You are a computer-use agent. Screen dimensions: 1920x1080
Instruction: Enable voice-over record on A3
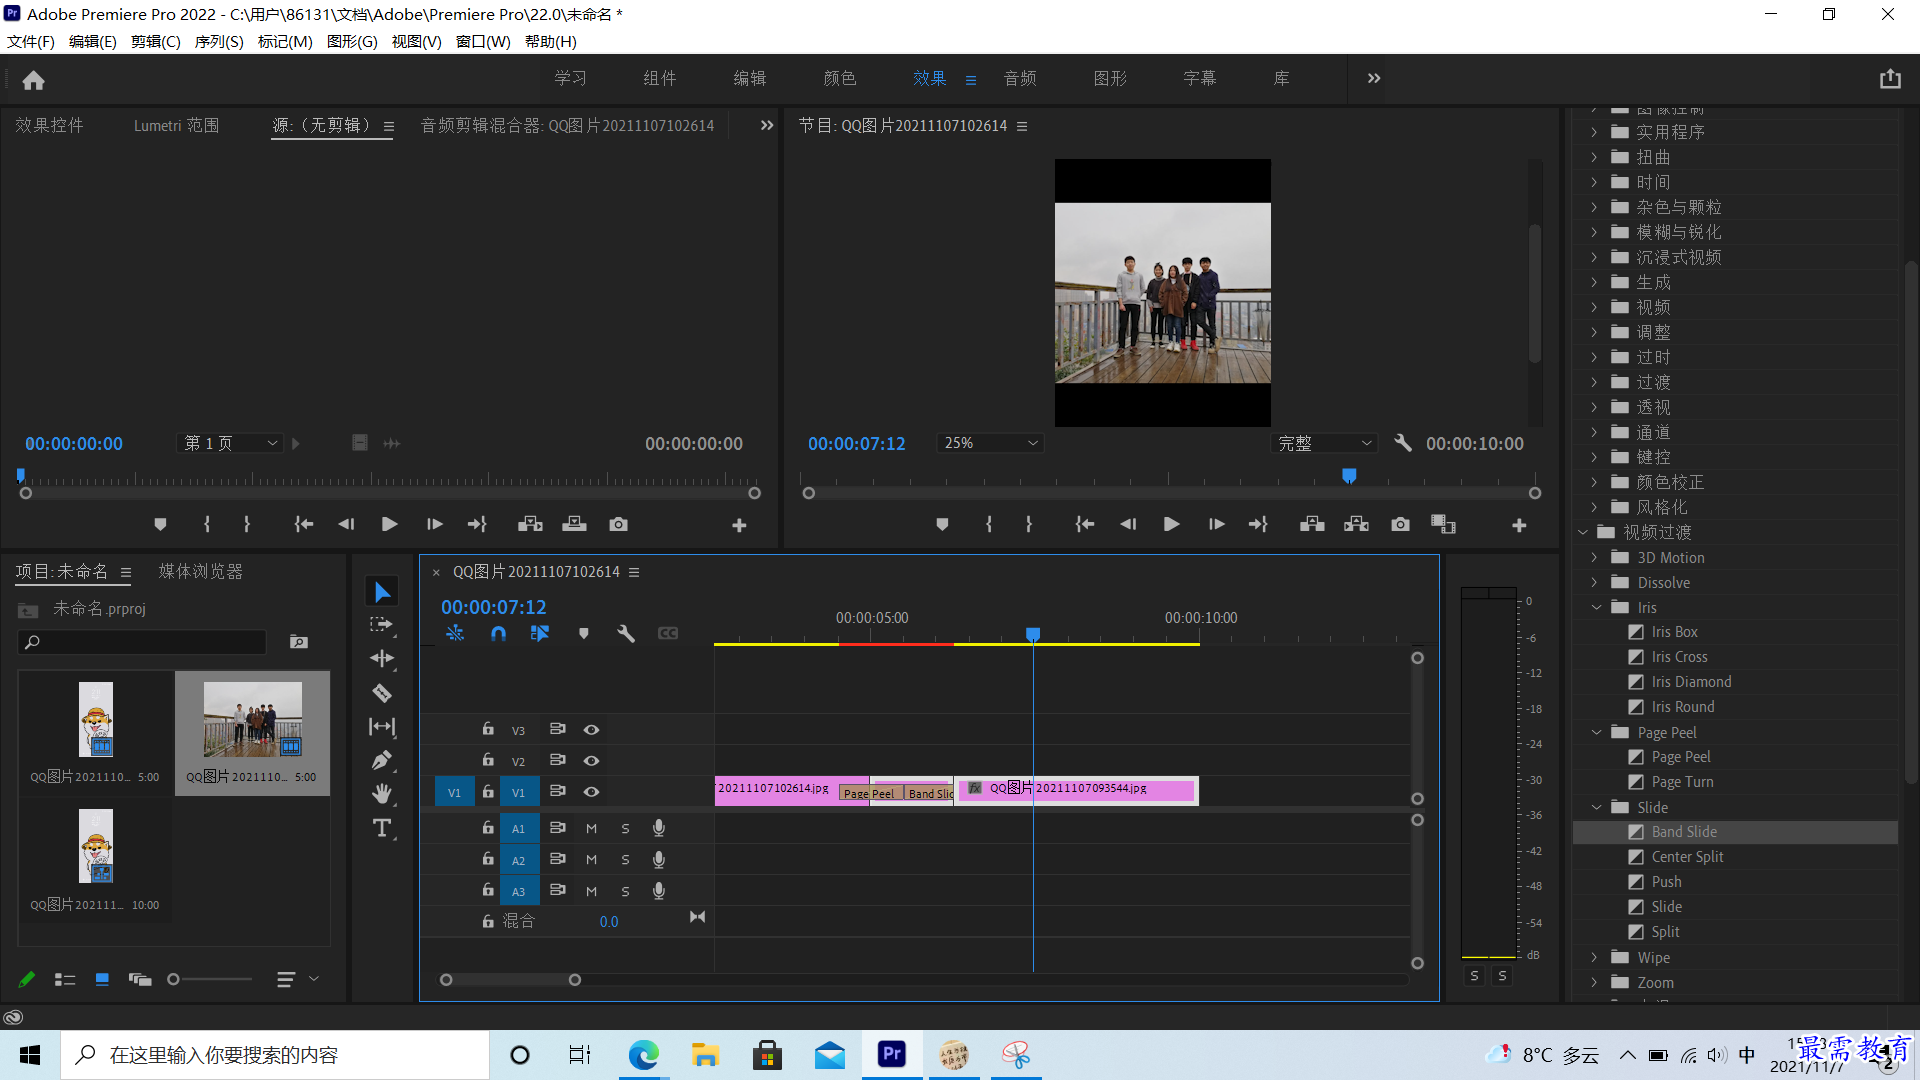[x=658, y=890]
